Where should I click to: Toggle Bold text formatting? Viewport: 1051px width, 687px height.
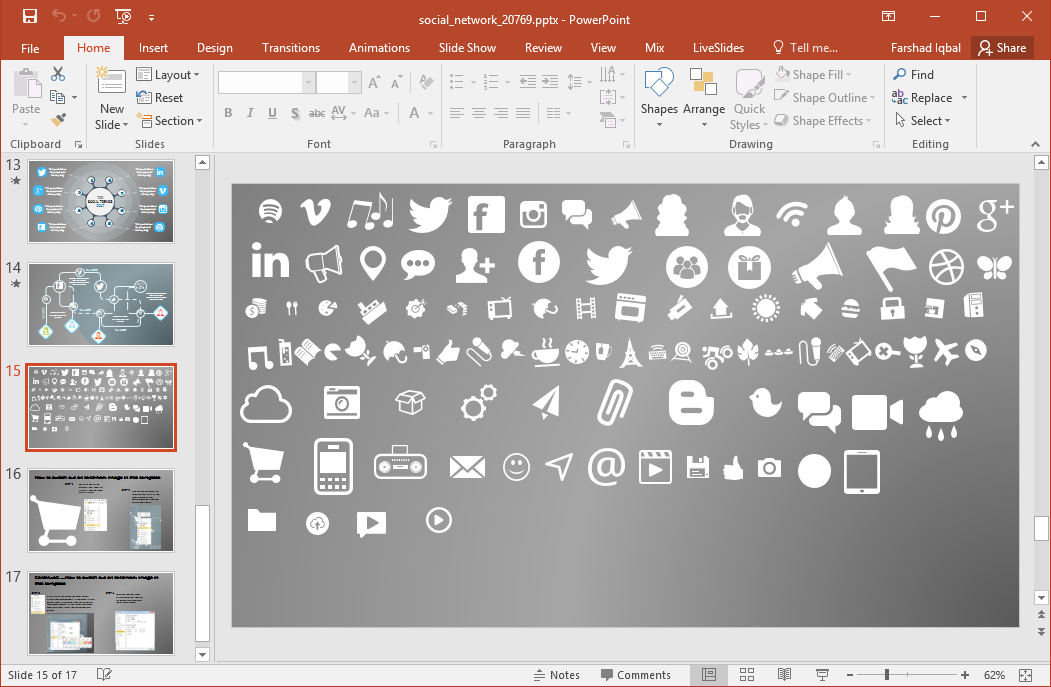[228, 113]
